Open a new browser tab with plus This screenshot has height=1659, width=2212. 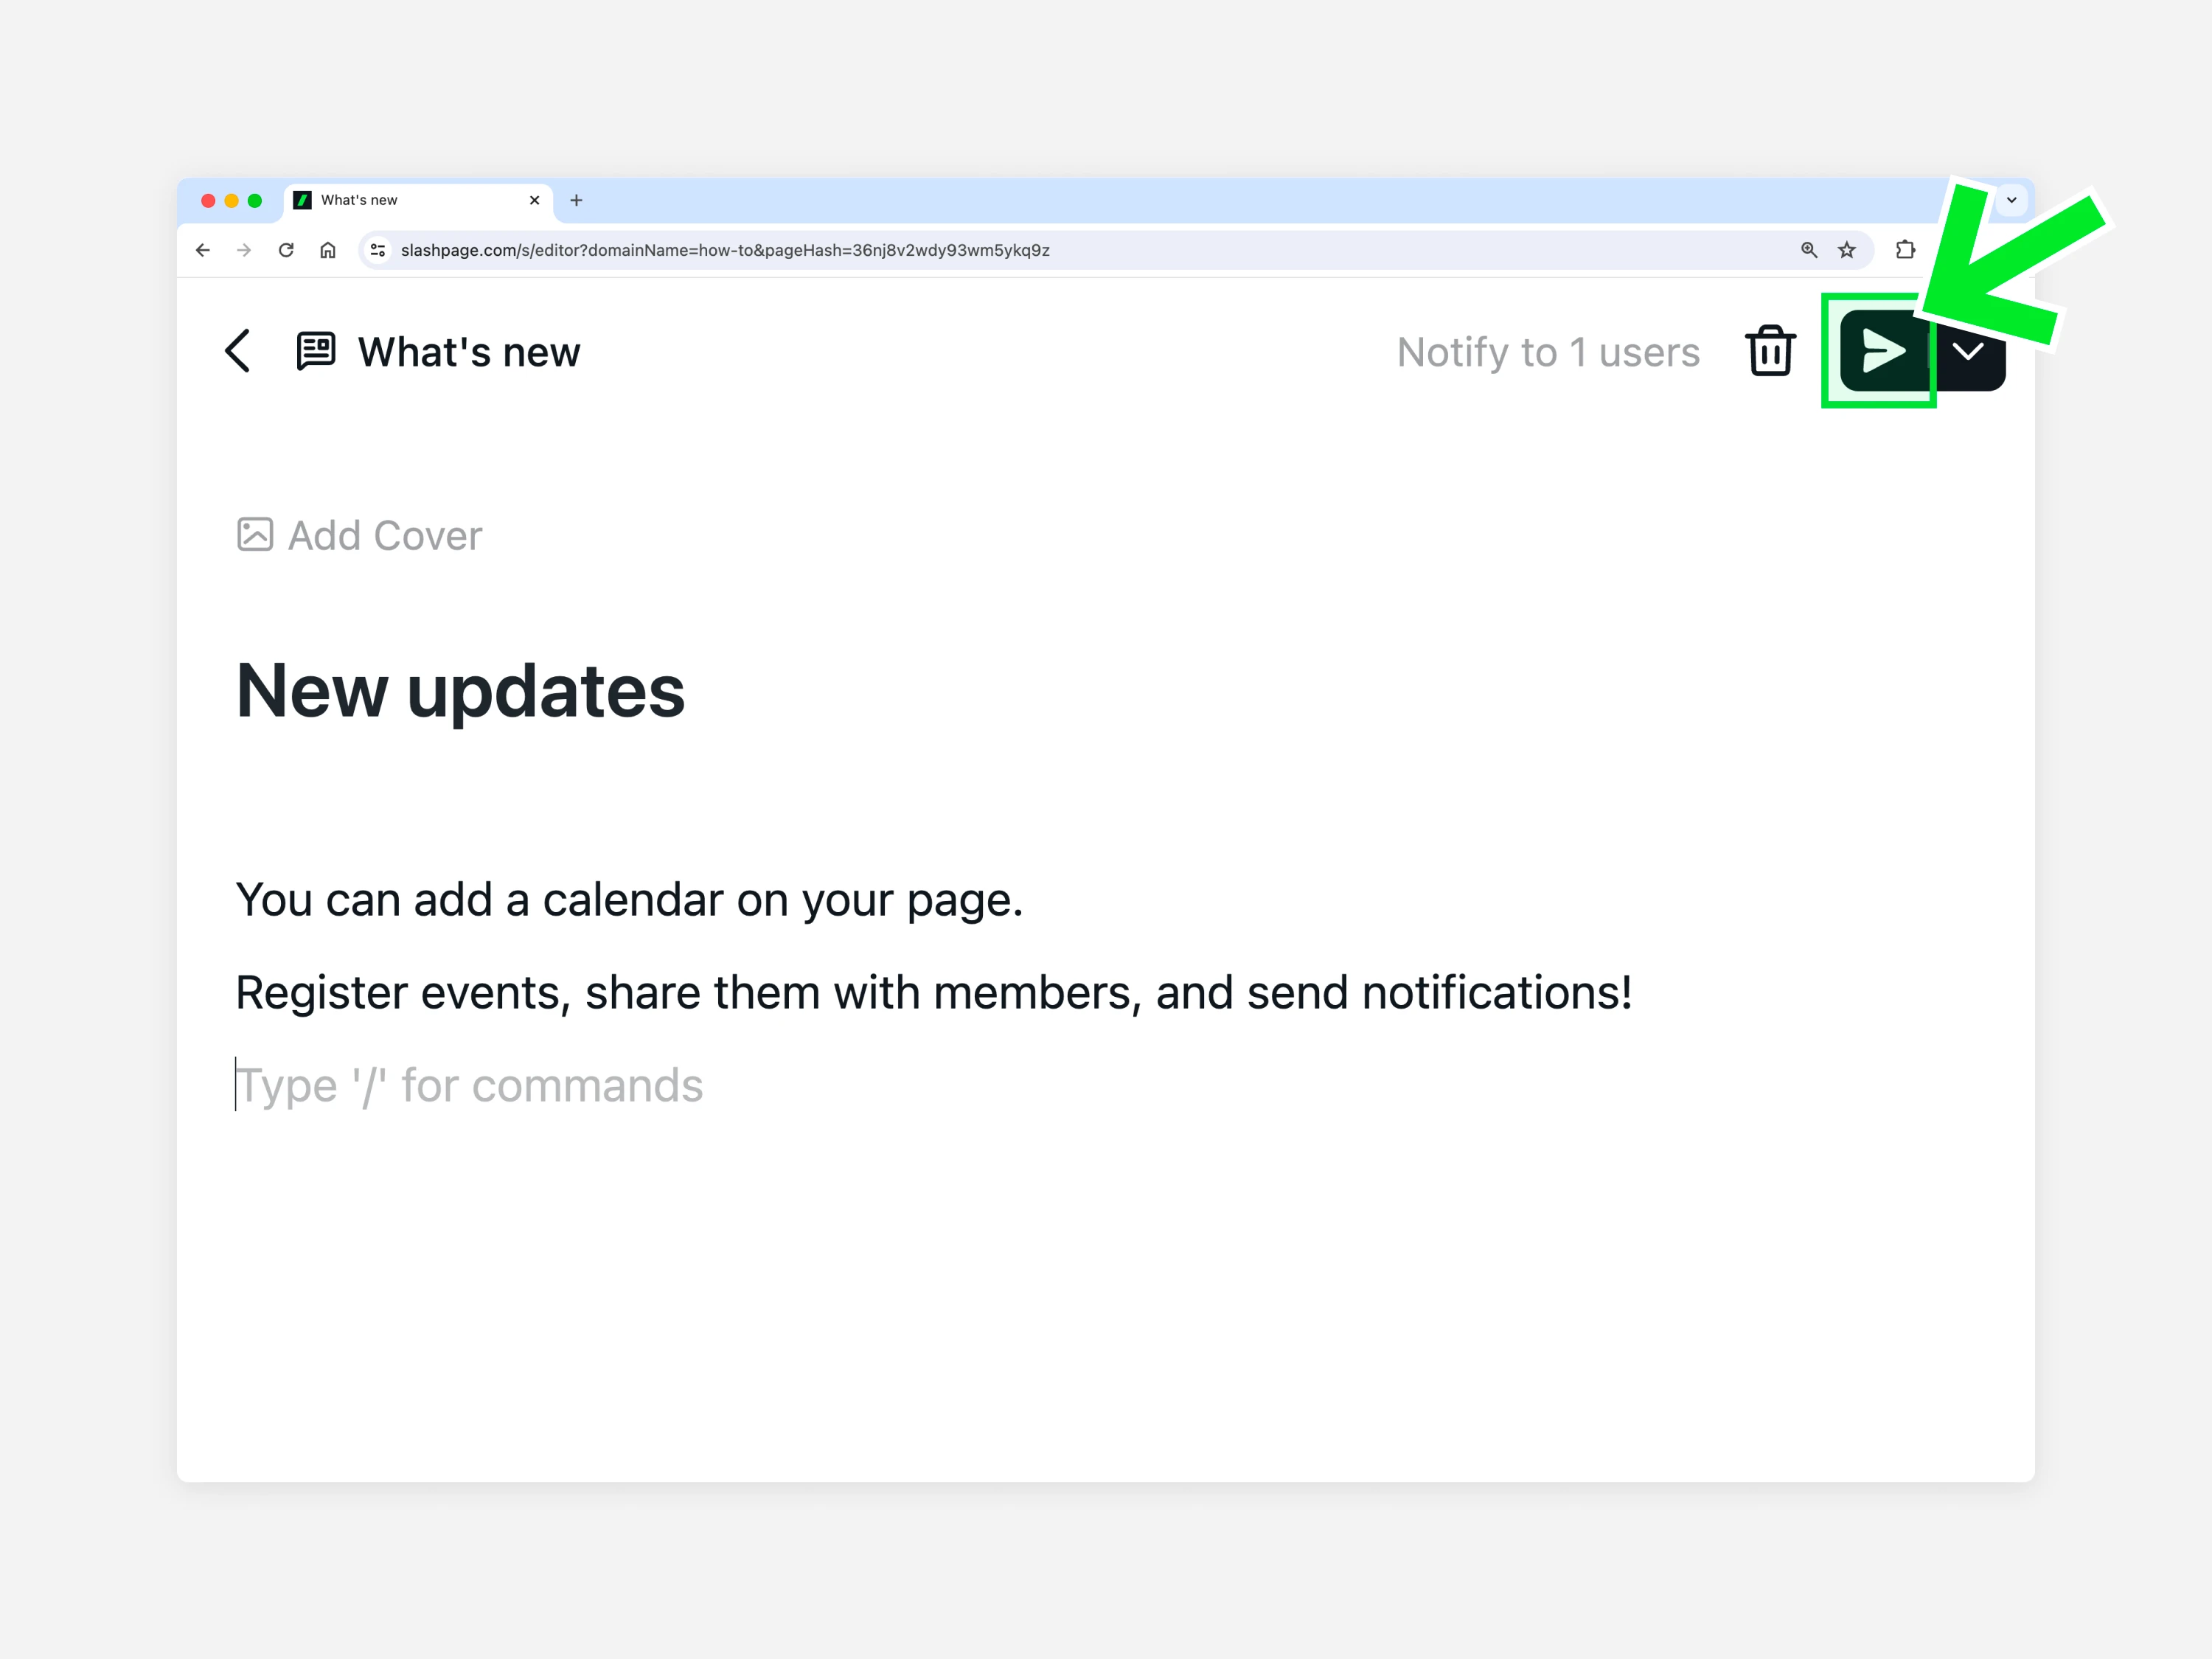576,201
